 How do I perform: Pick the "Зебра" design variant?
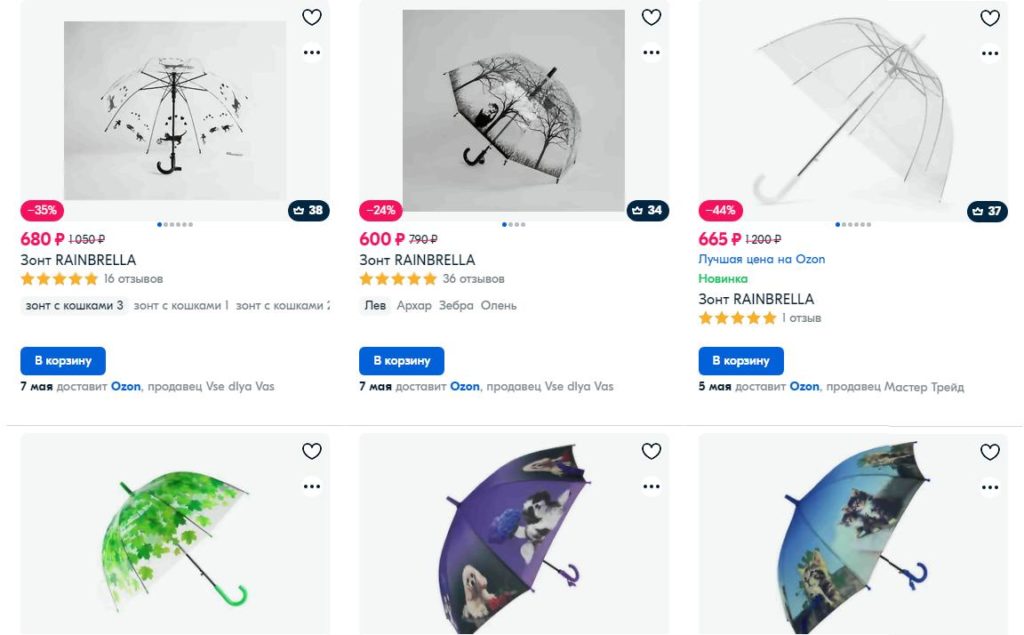coord(456,306)
